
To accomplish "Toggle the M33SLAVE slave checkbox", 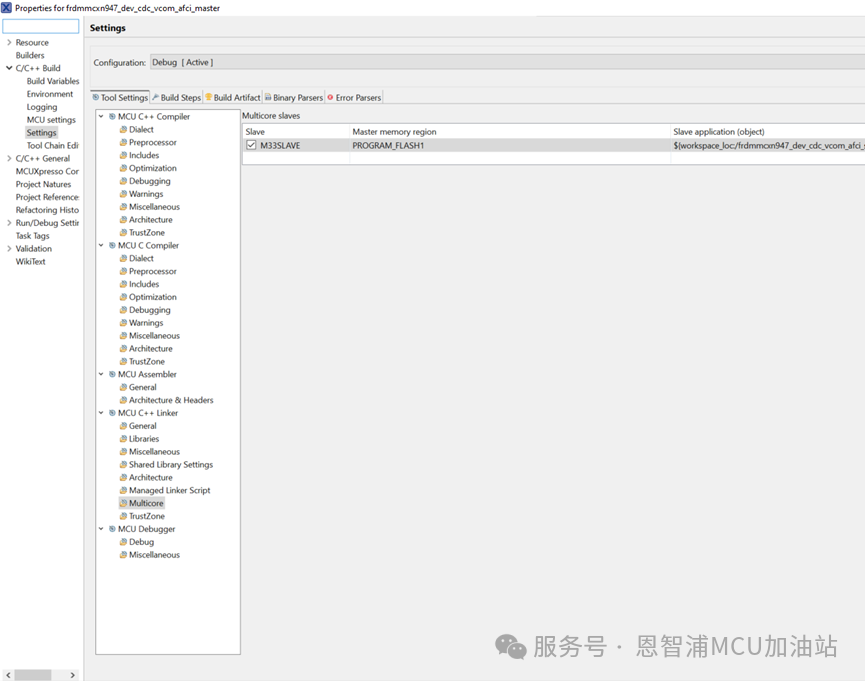I will pos(252,145).
